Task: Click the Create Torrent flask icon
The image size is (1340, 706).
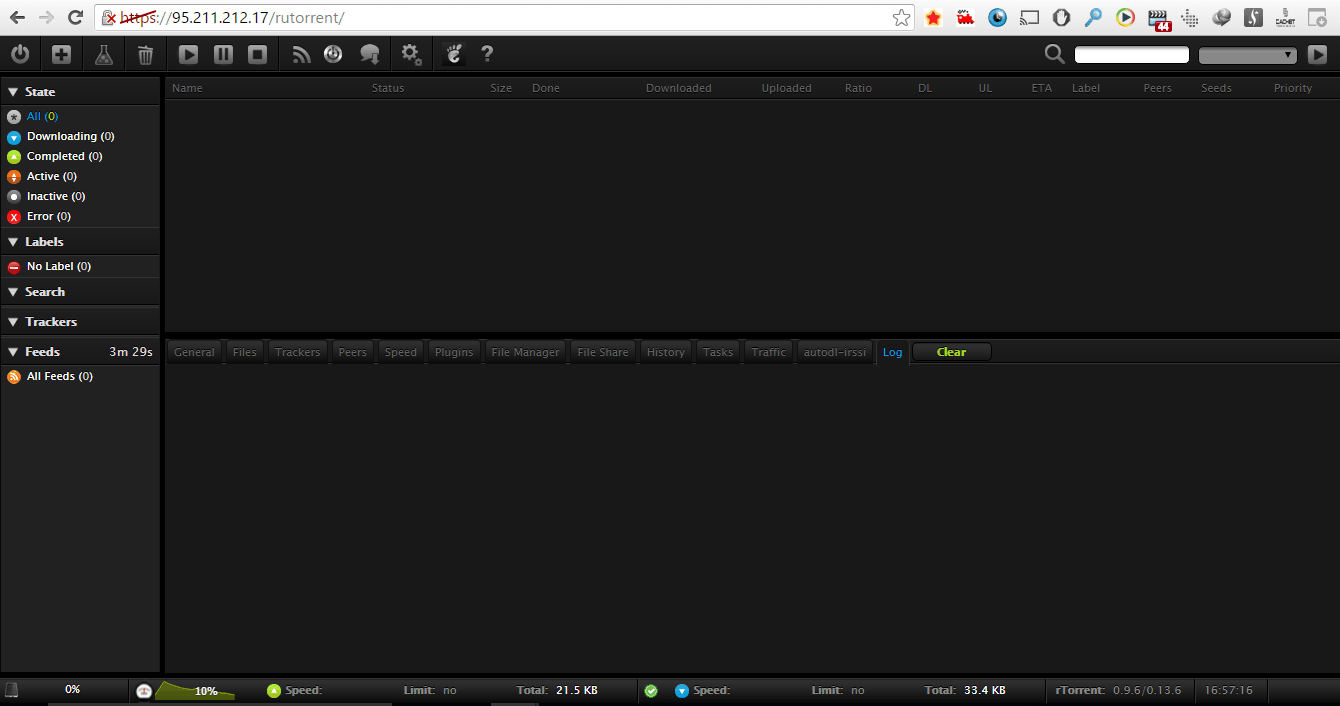Action: [x=104, y=55]
